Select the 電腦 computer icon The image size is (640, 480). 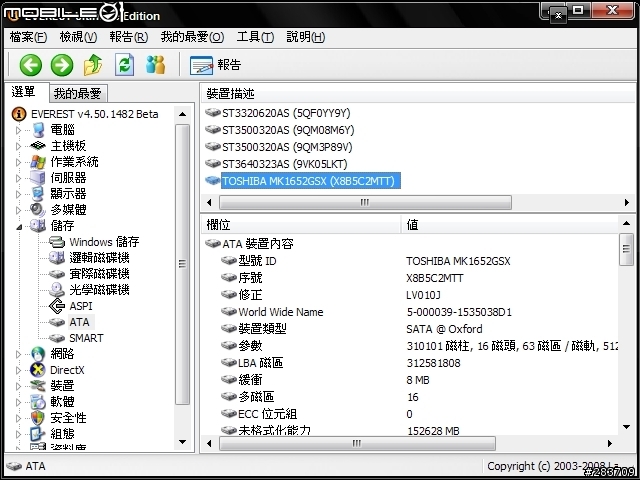click(38, 130)
